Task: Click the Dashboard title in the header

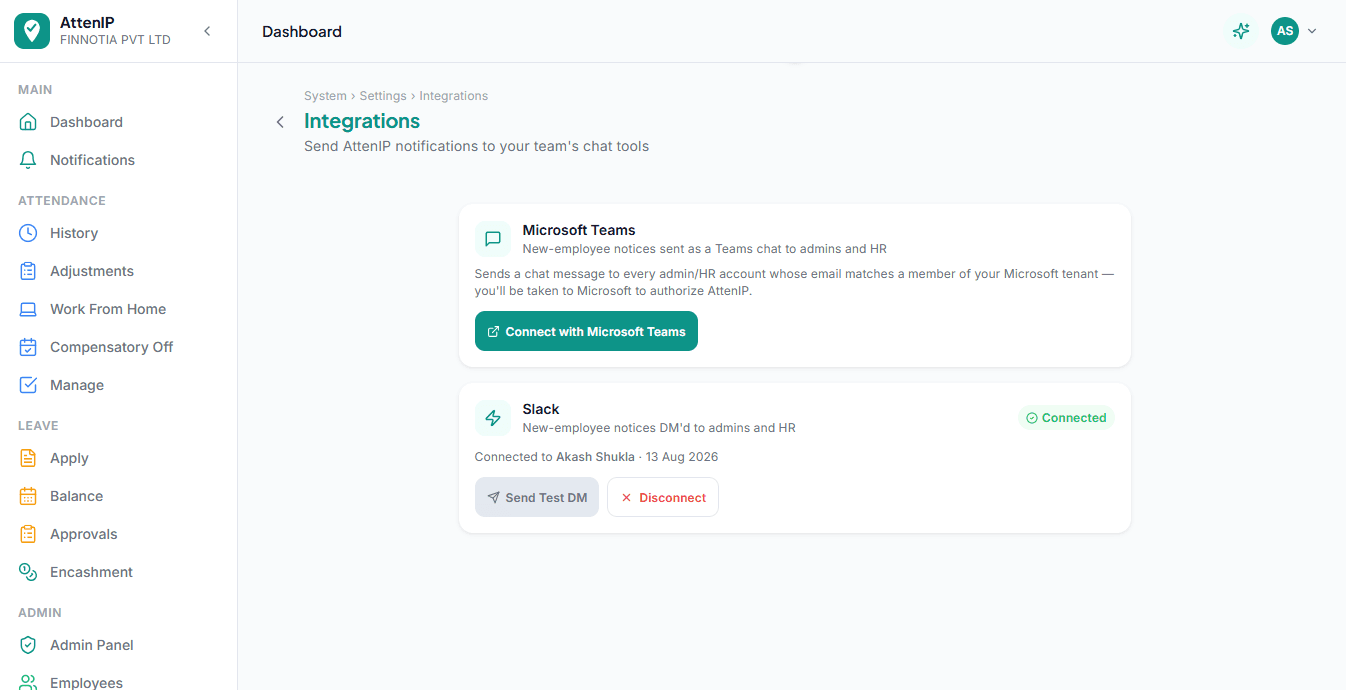Action: 302,31
